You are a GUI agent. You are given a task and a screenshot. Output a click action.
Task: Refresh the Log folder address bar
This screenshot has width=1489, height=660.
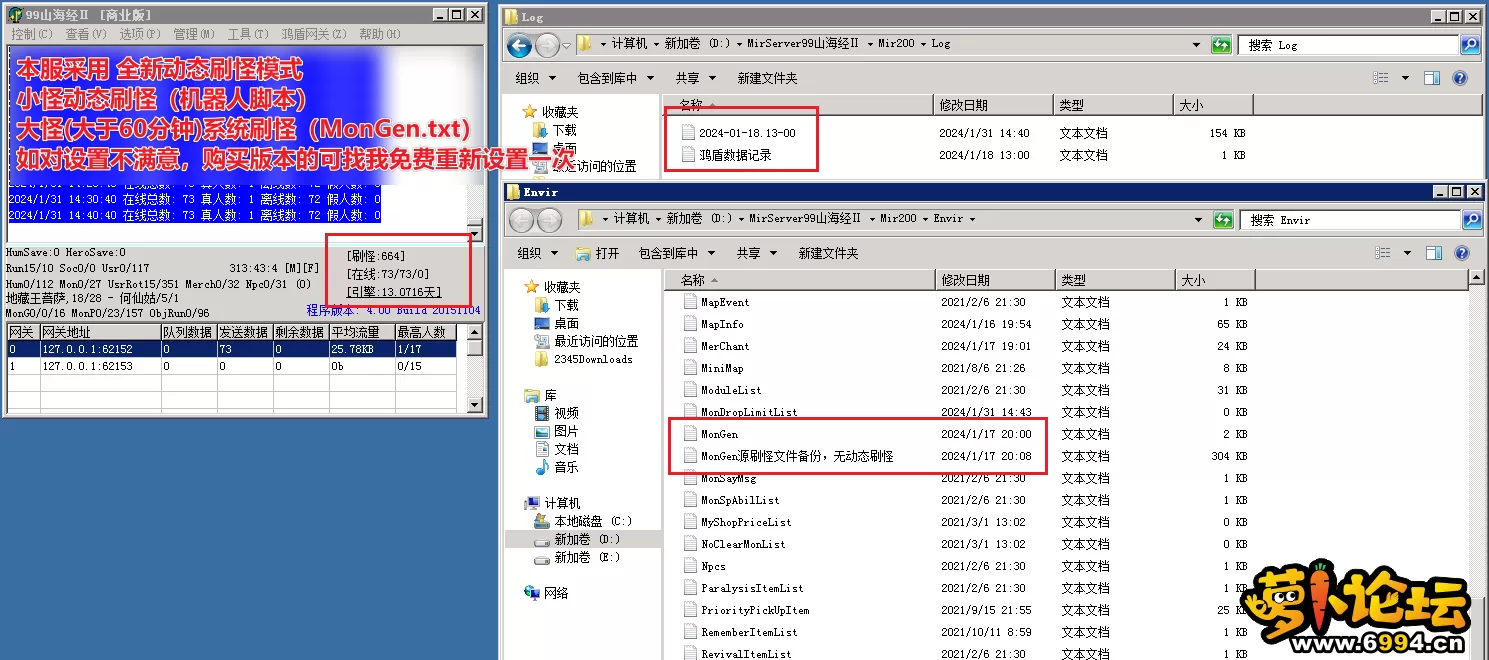(x=1221, y=45)
